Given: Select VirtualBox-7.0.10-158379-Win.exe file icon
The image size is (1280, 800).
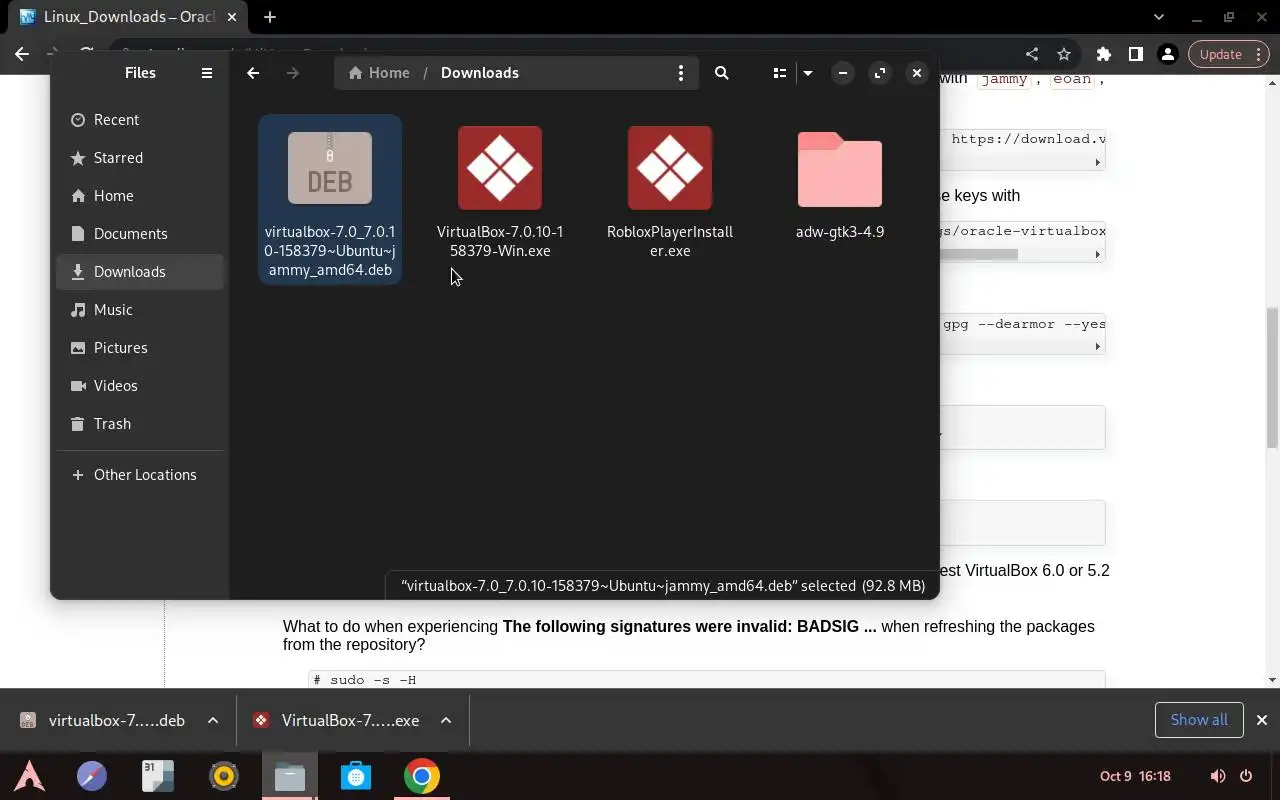Looking at the screenshot, I should [500, 168].
